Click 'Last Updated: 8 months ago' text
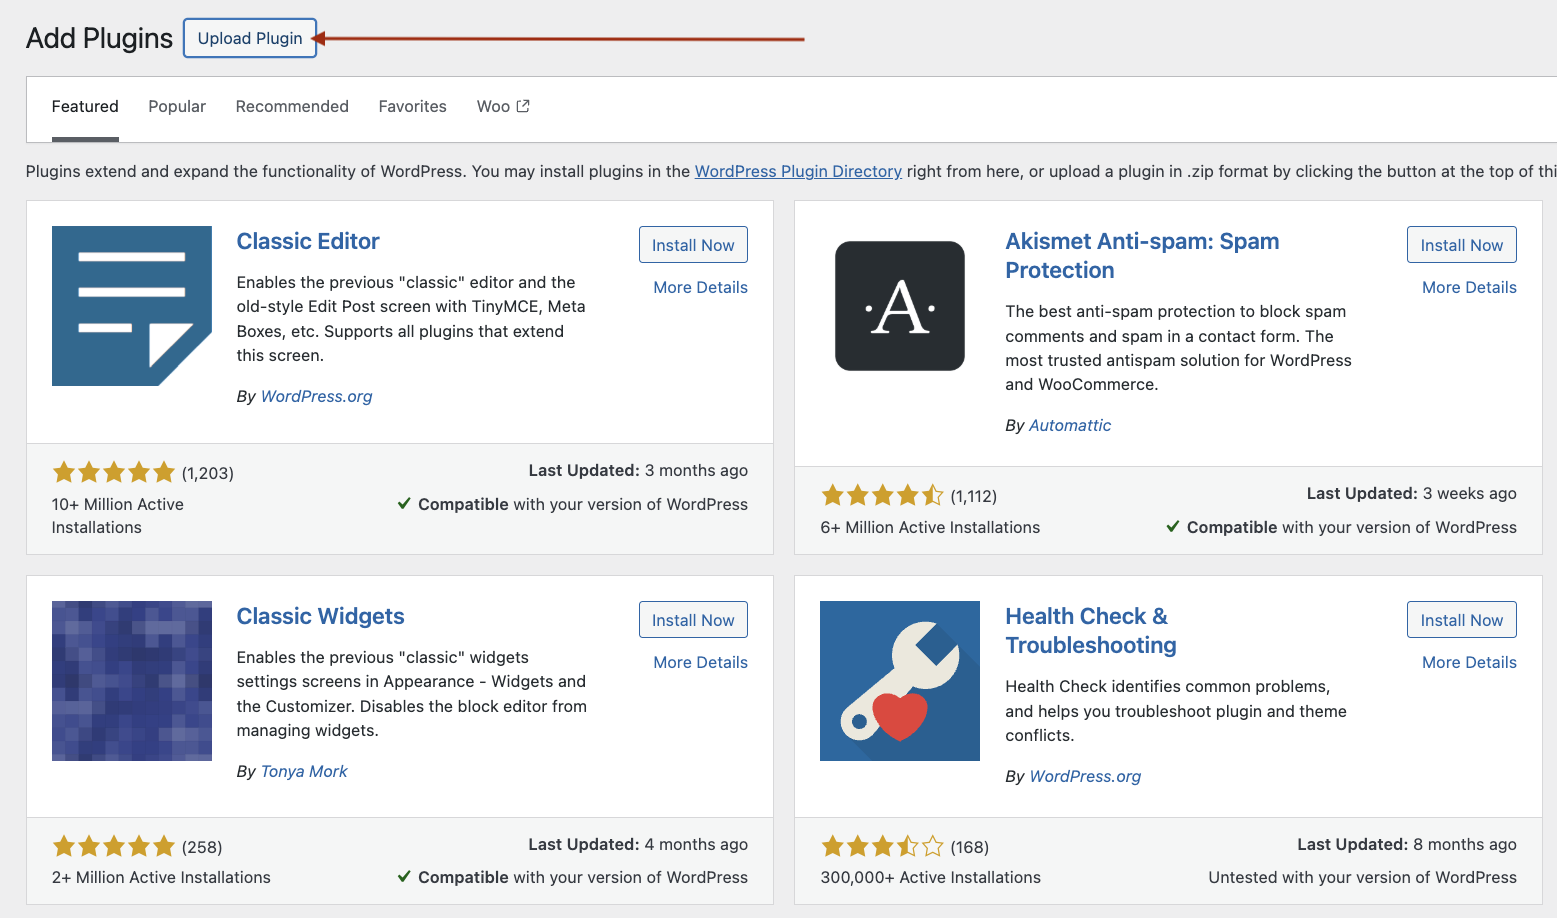 click(x=1407, y=844)
